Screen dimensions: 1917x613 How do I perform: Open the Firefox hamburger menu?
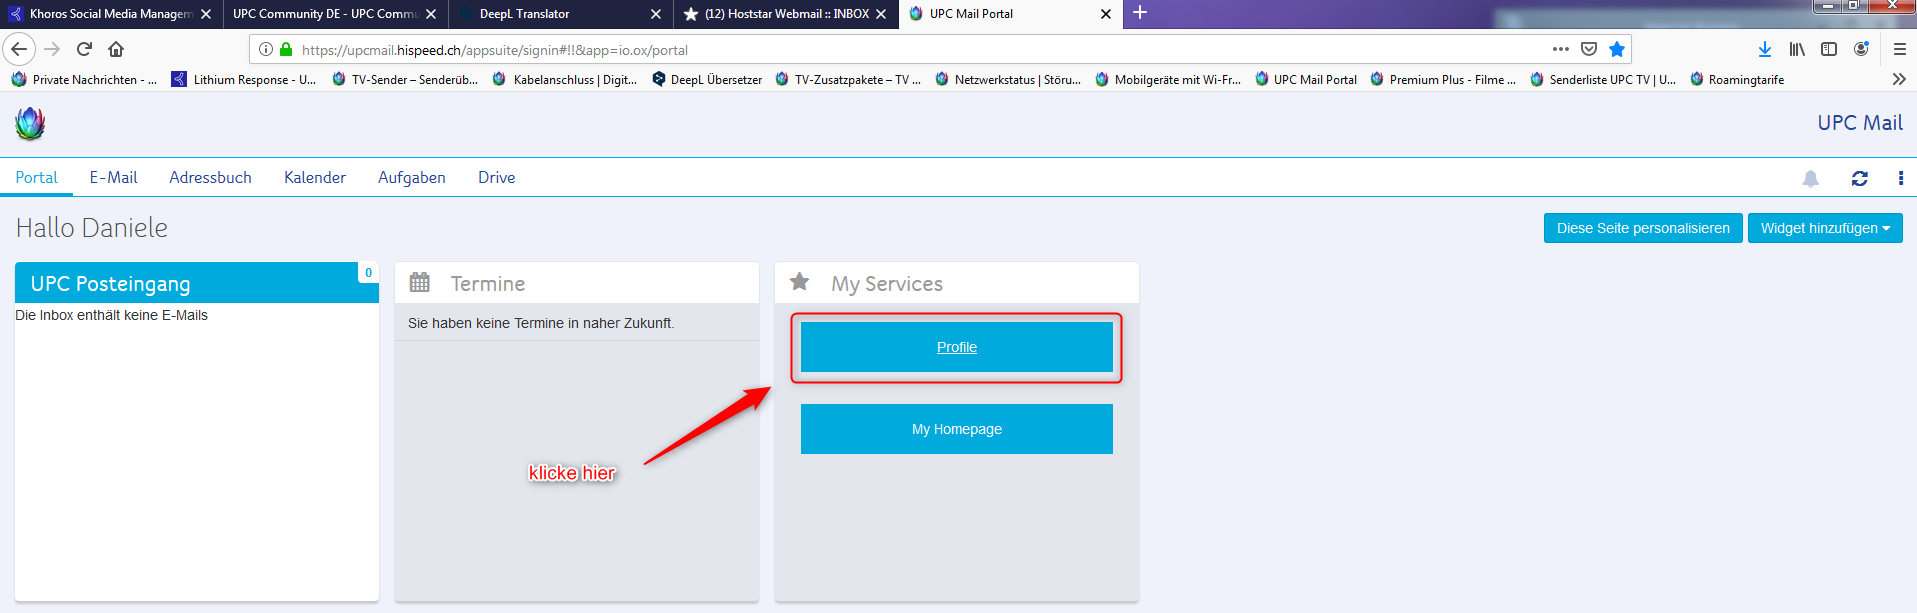pyautogui.click(x=1899, y=49)
